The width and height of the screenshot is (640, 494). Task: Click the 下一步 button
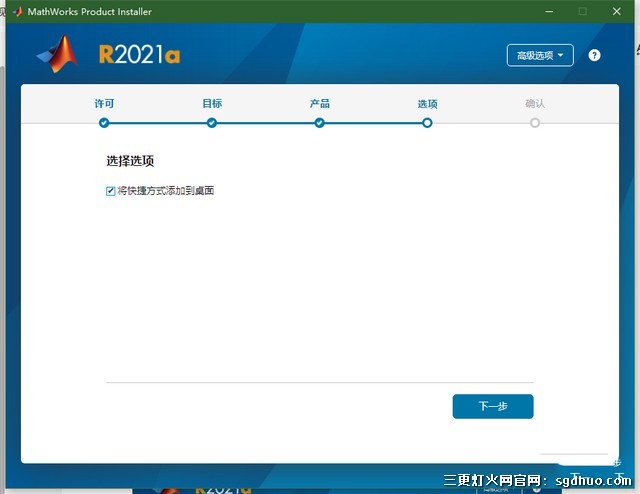pos(493,406)
